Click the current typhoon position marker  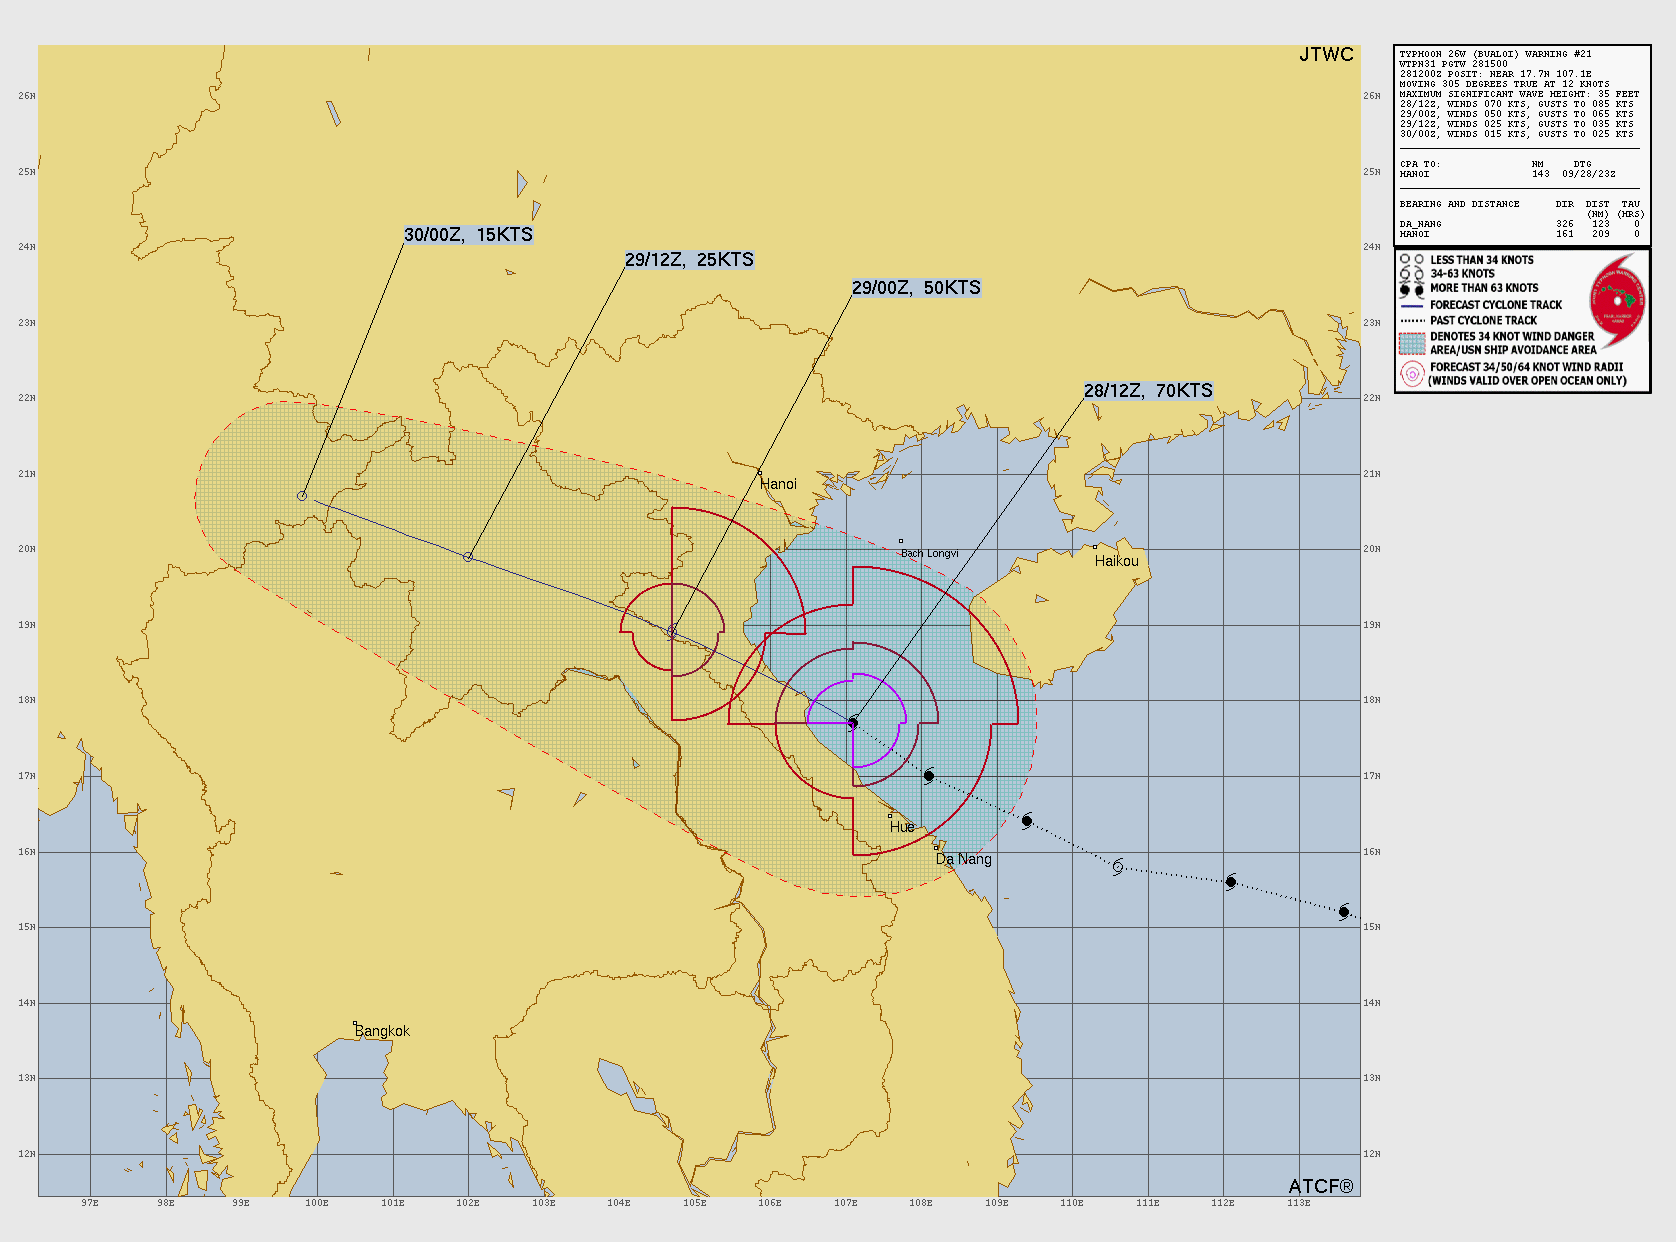tap(853, 722)
